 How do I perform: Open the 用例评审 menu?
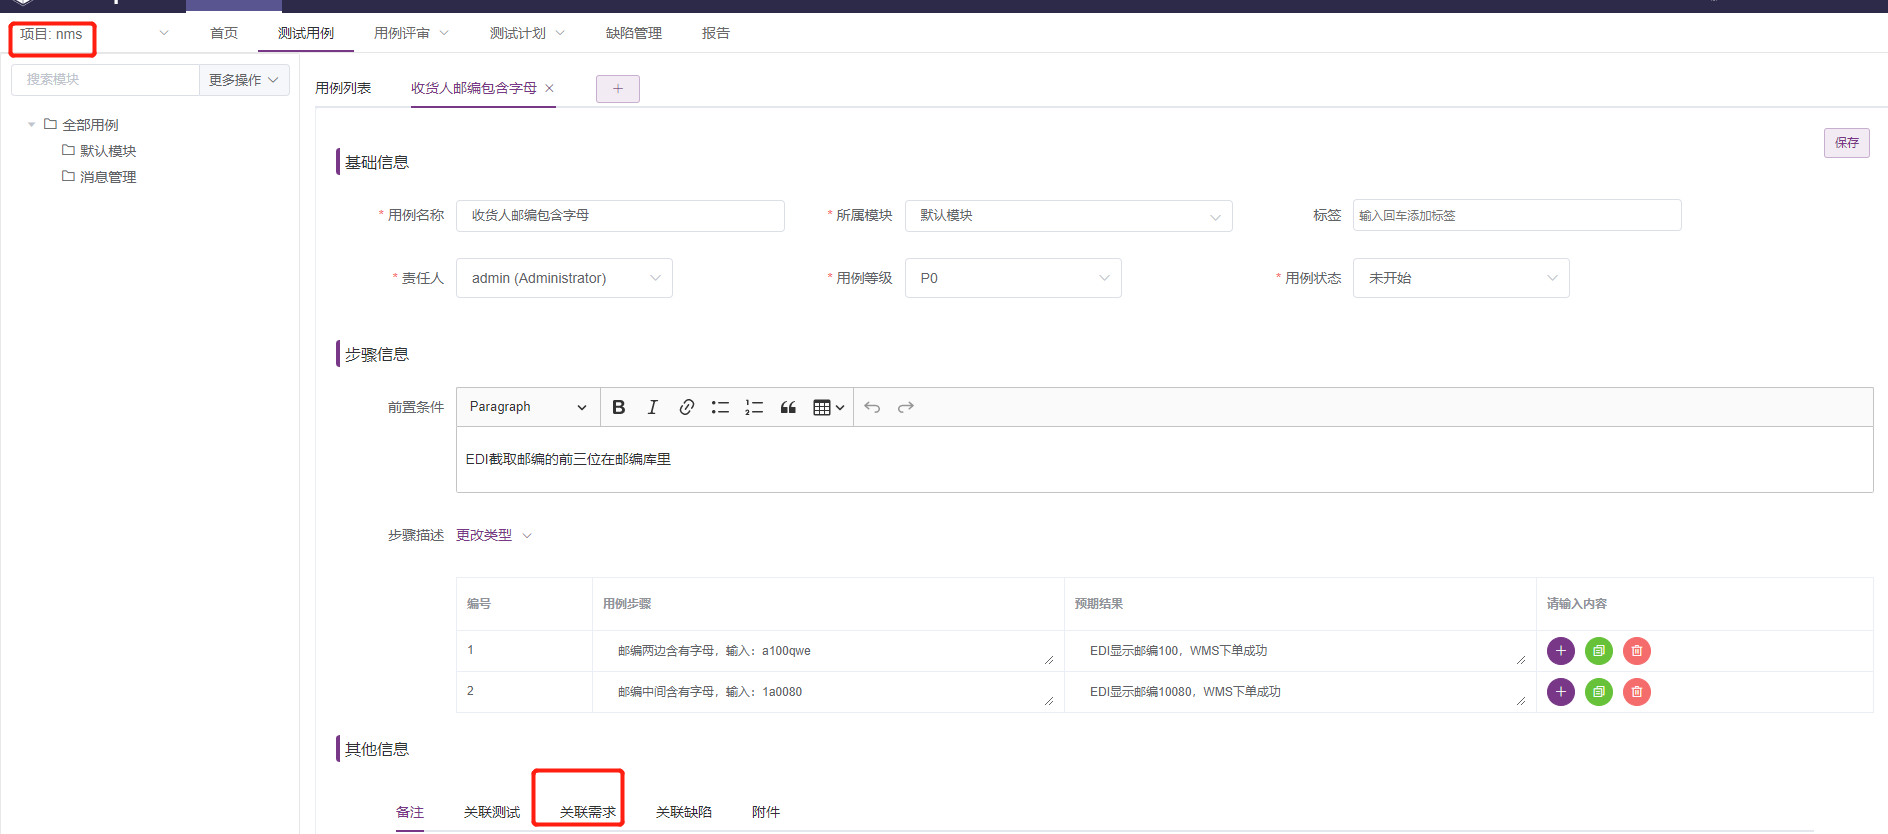coord(411,33)
